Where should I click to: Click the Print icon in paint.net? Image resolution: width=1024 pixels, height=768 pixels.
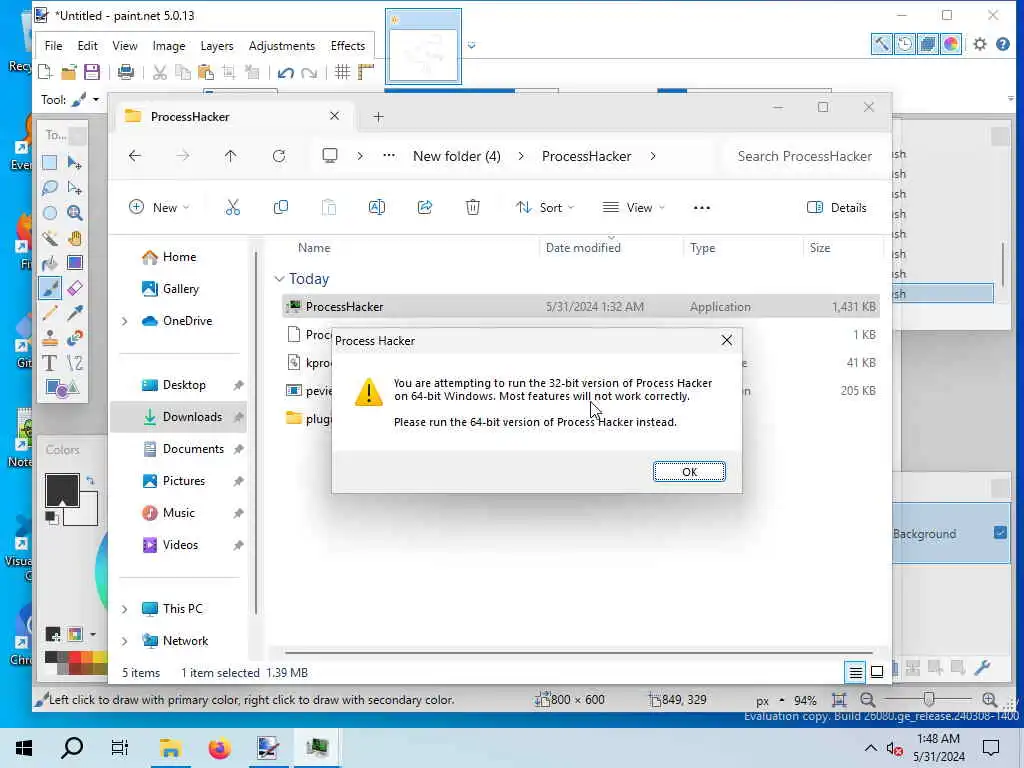[125, 72]
